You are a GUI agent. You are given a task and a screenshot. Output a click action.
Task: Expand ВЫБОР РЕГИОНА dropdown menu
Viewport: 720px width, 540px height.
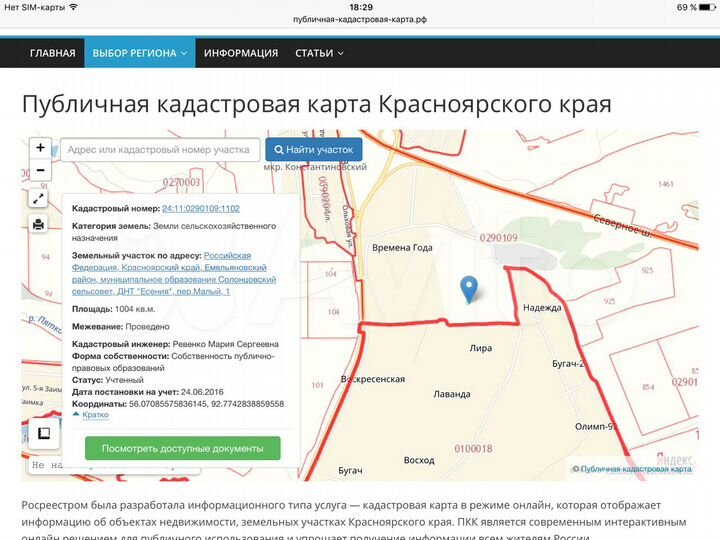(140, 53)
